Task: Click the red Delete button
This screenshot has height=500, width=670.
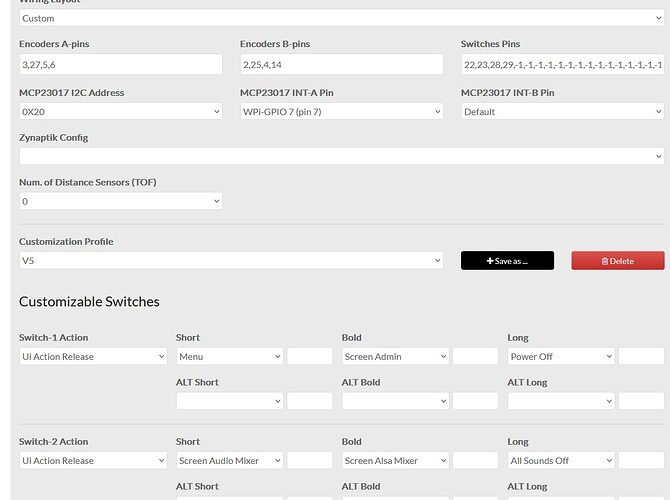Action: point(617,261)
